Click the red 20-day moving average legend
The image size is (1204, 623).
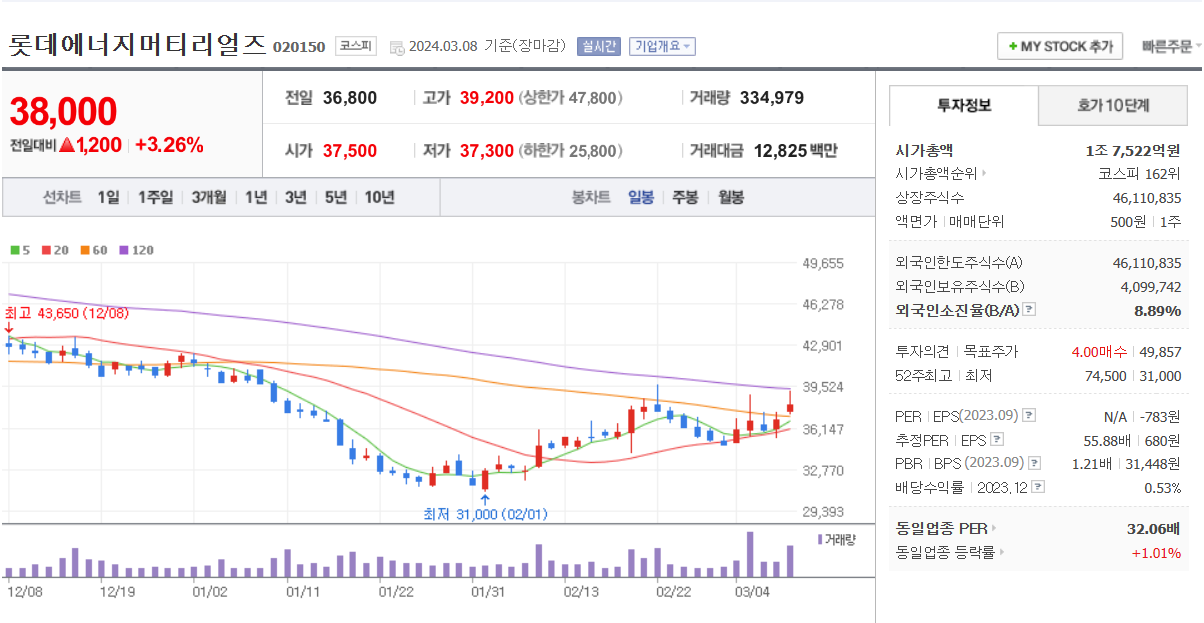[x=55, y=250]
